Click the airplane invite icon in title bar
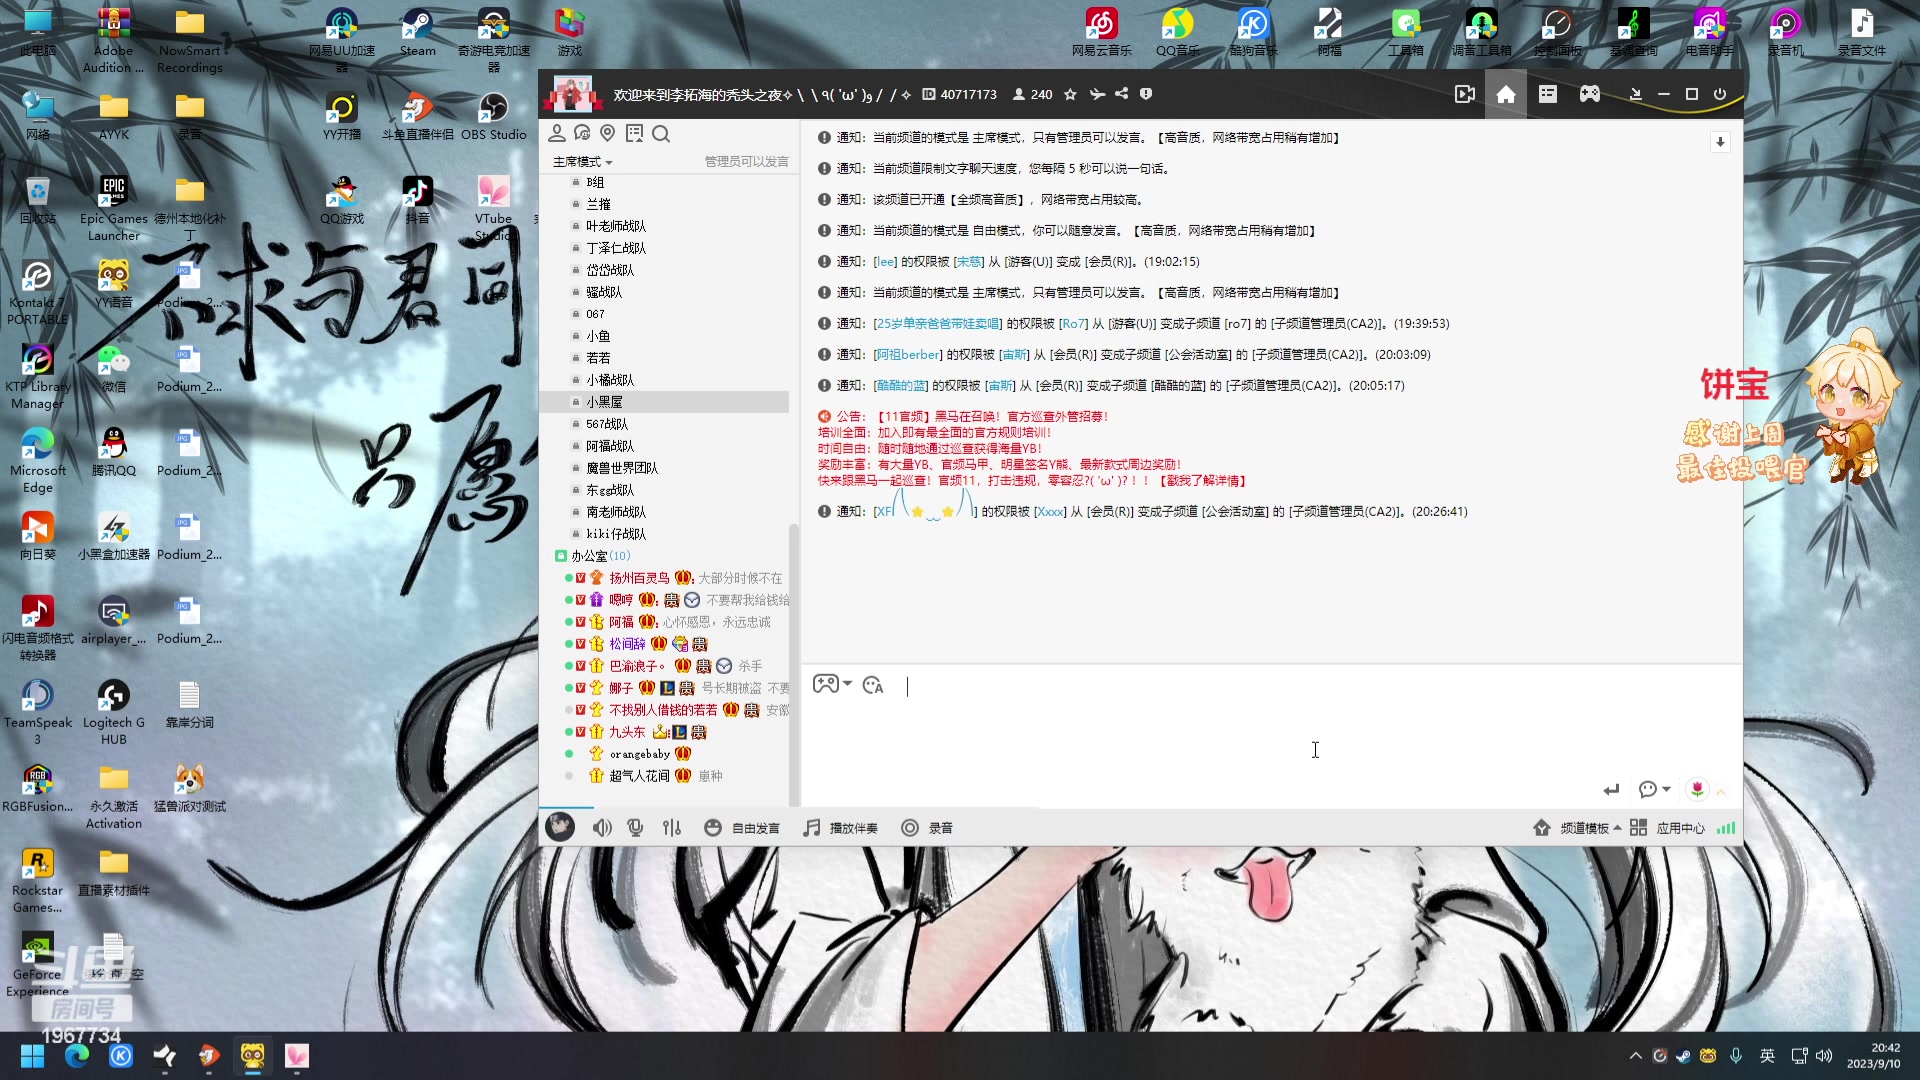 [x=1097, y=94]
